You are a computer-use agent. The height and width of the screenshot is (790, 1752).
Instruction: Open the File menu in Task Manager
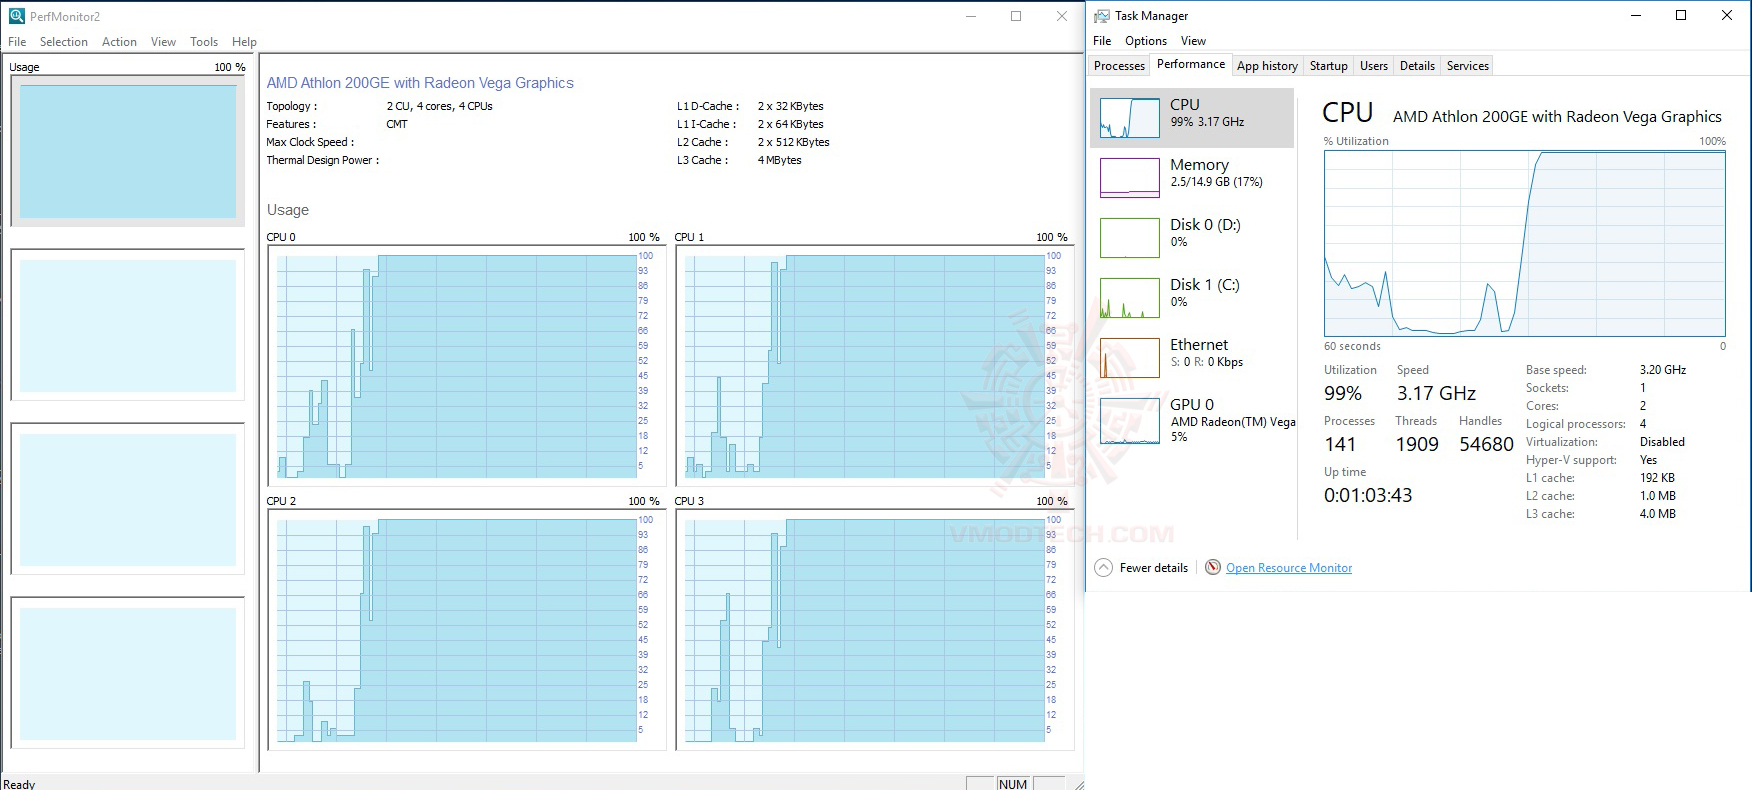(1102, 41)
